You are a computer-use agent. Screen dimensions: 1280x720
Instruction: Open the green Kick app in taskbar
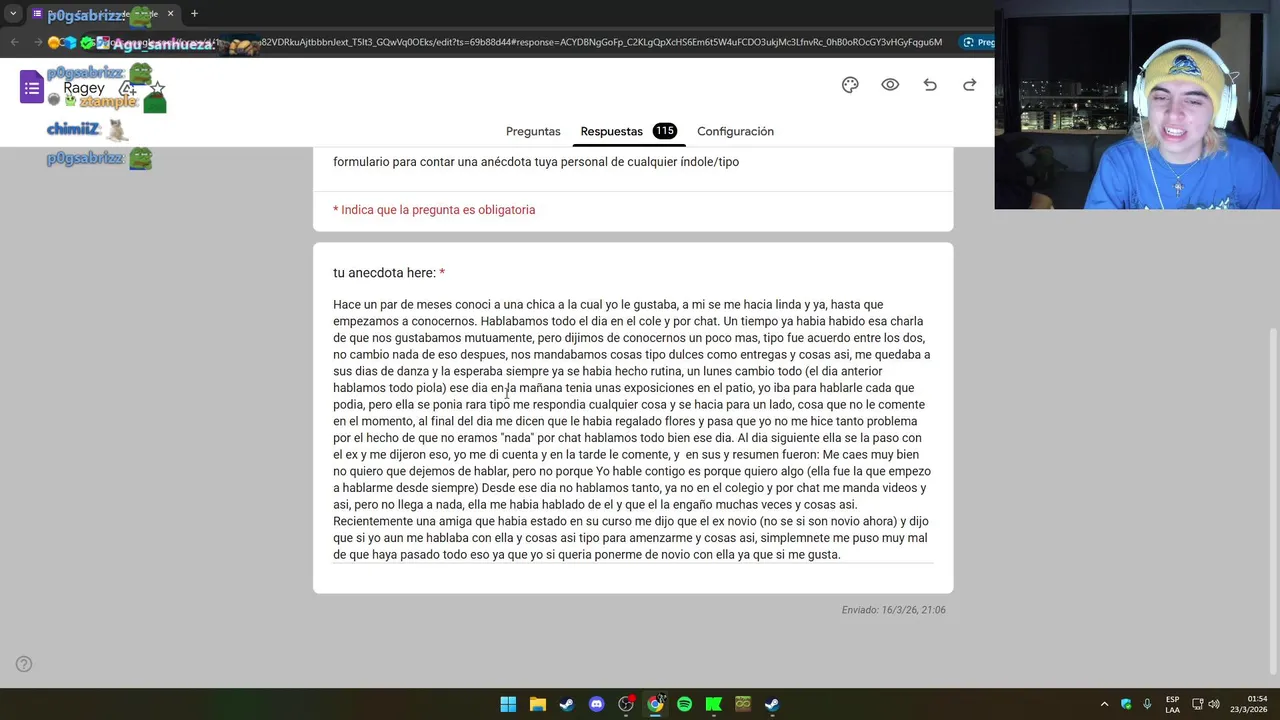coord(714,704)
